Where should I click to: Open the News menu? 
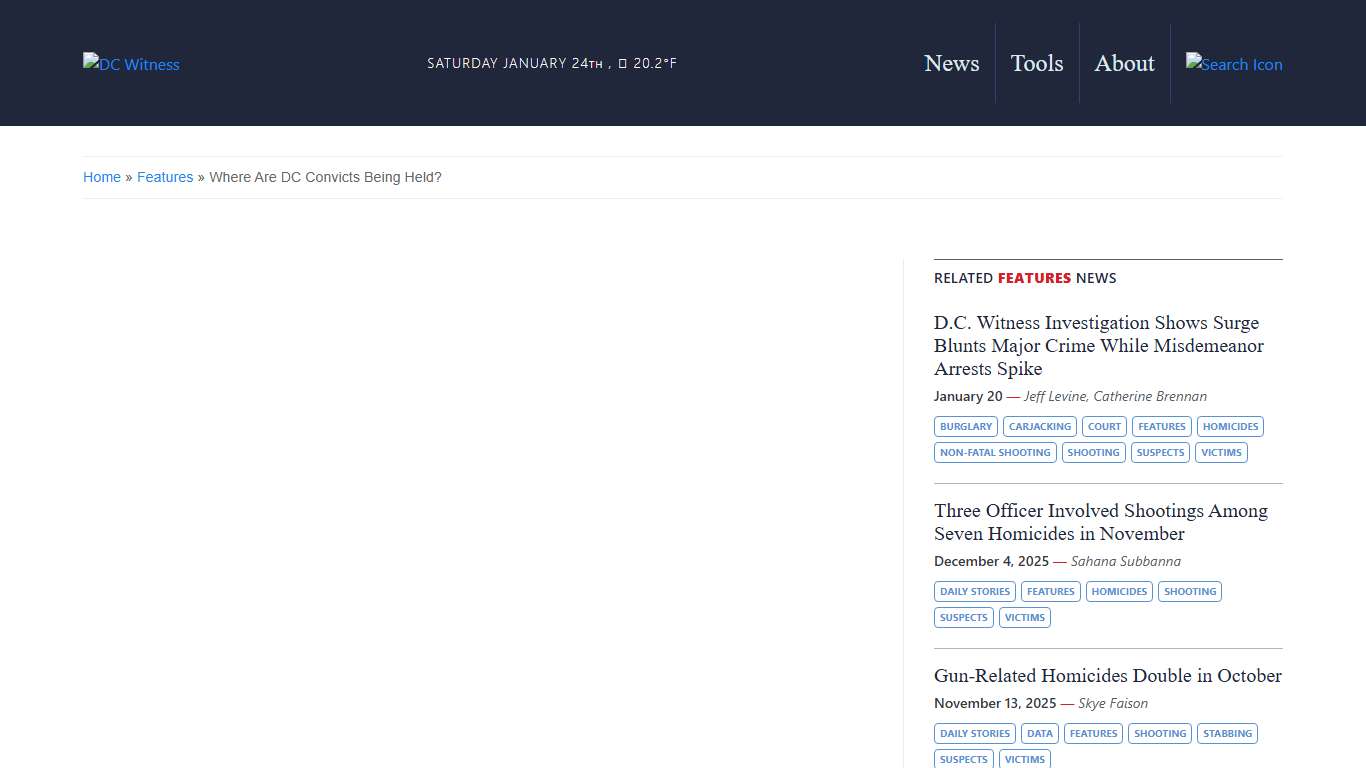[x=951, y=63]
